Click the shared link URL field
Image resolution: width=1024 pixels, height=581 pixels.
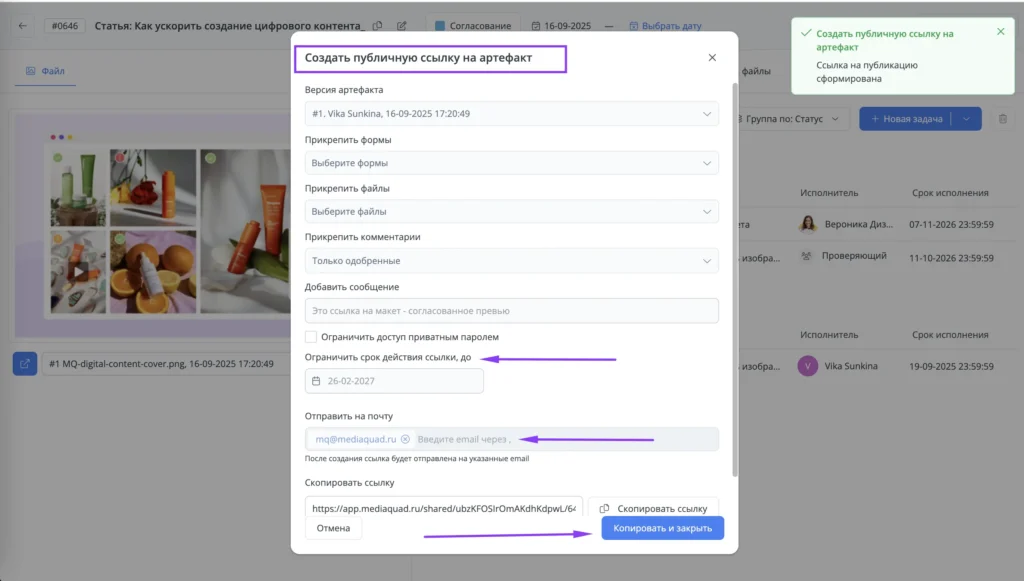click(443, 508)
